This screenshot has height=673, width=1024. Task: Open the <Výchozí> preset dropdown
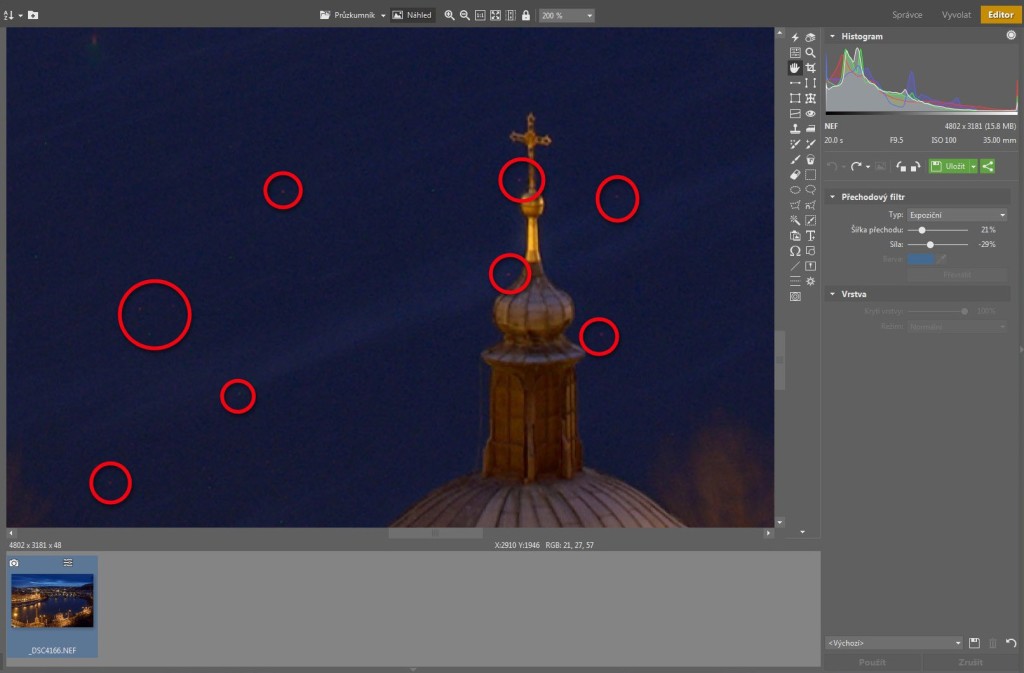pyautogui.click(x=894, y=643)
